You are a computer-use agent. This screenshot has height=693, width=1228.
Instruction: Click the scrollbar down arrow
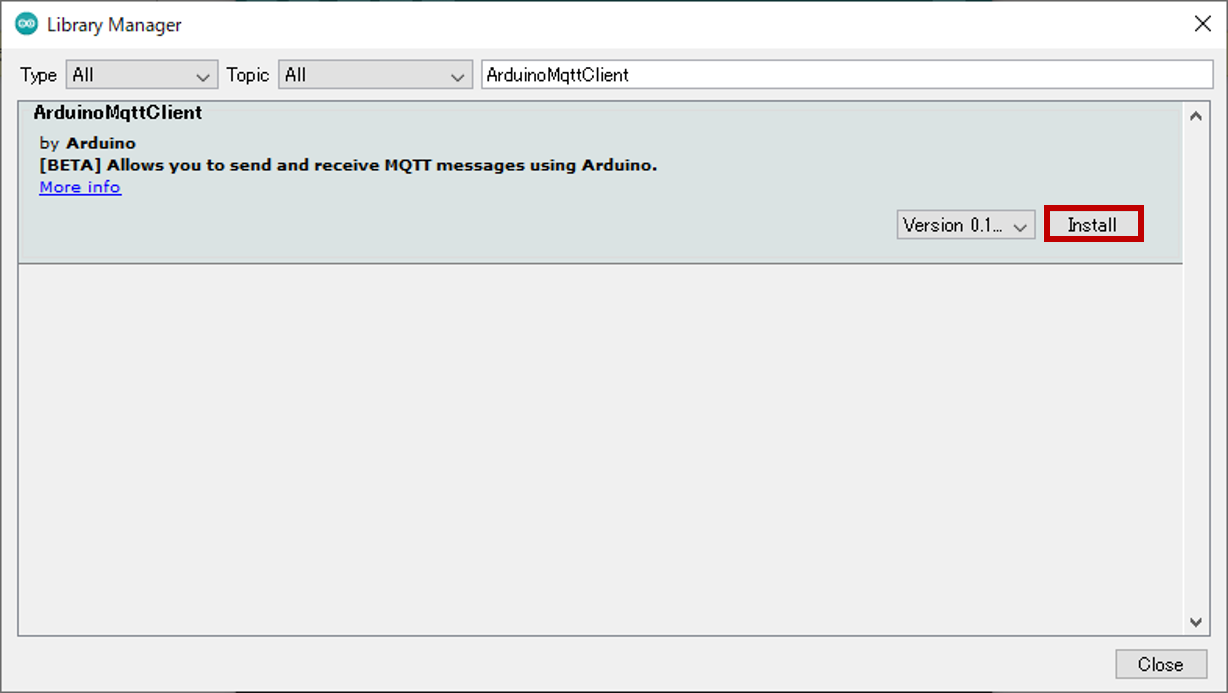pyautogui.click(x=1196, y=620)
